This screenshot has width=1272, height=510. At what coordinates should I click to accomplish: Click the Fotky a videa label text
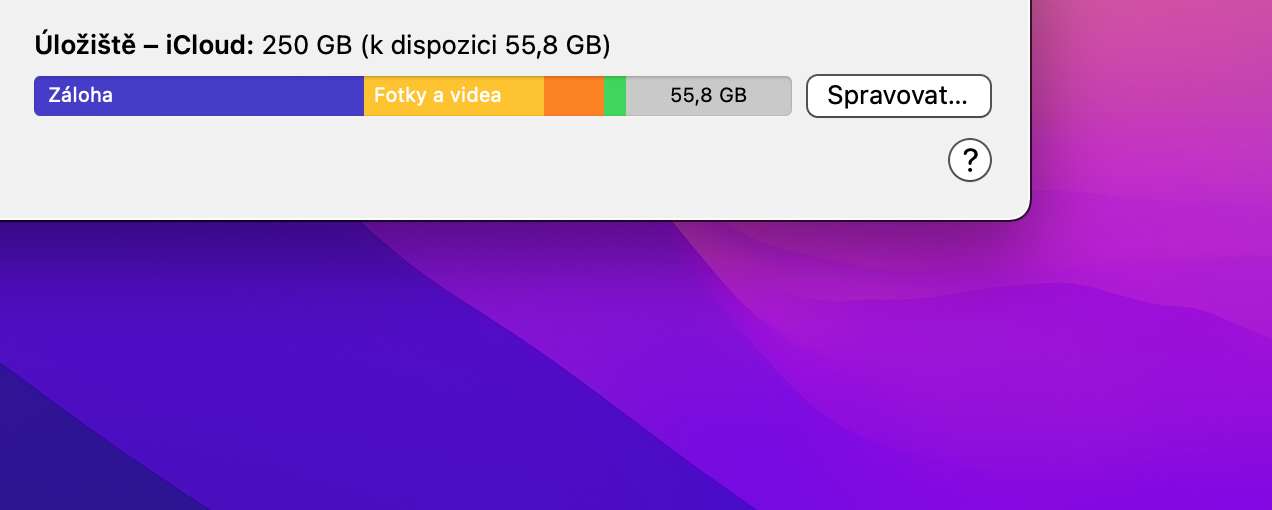tap(437, 96)
